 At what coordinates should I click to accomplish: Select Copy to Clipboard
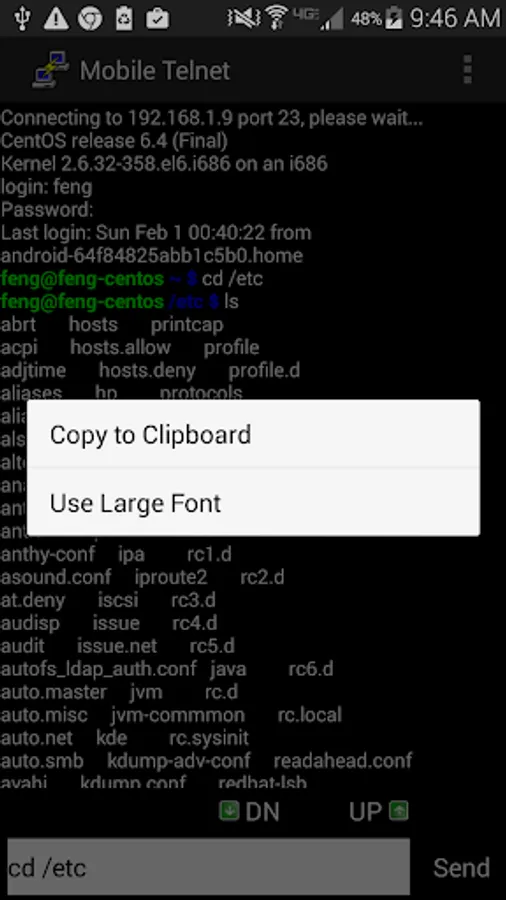point(254,435)
